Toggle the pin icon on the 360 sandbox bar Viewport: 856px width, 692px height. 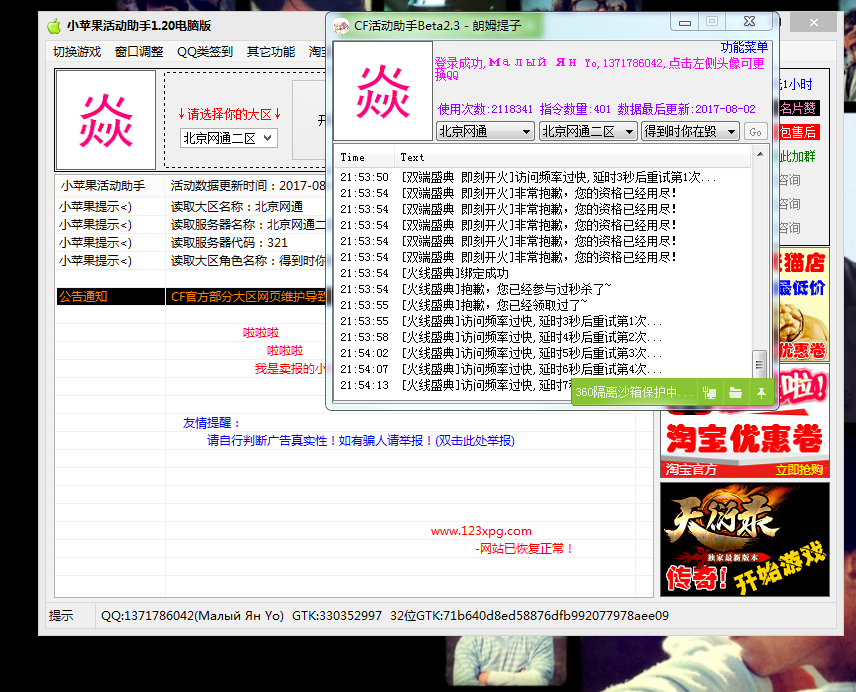[x=762, y=392]
